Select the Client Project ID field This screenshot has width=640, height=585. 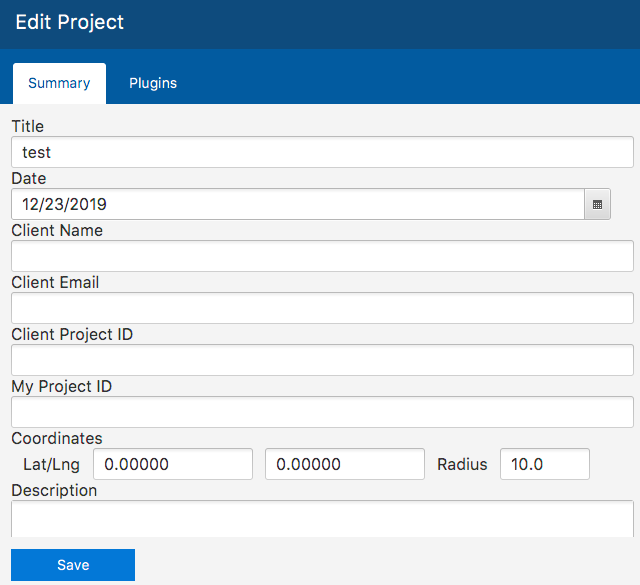[322, 360]
